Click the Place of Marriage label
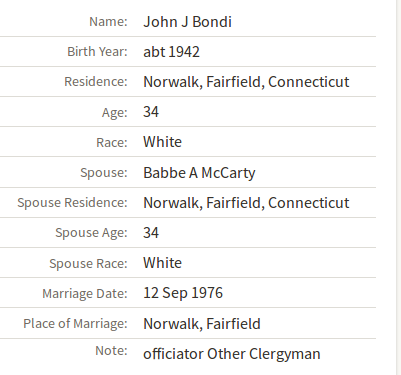Screen dimensions: 401x375 (x=75, y=324)
